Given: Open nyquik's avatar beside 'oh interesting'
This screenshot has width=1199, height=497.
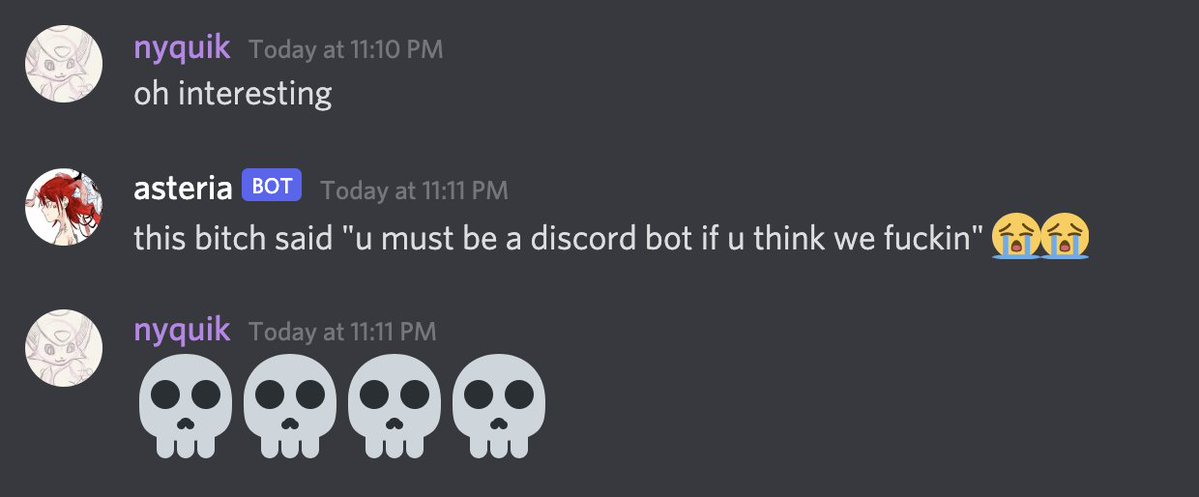Looking at the screenshot, I should tap(63, 64).
